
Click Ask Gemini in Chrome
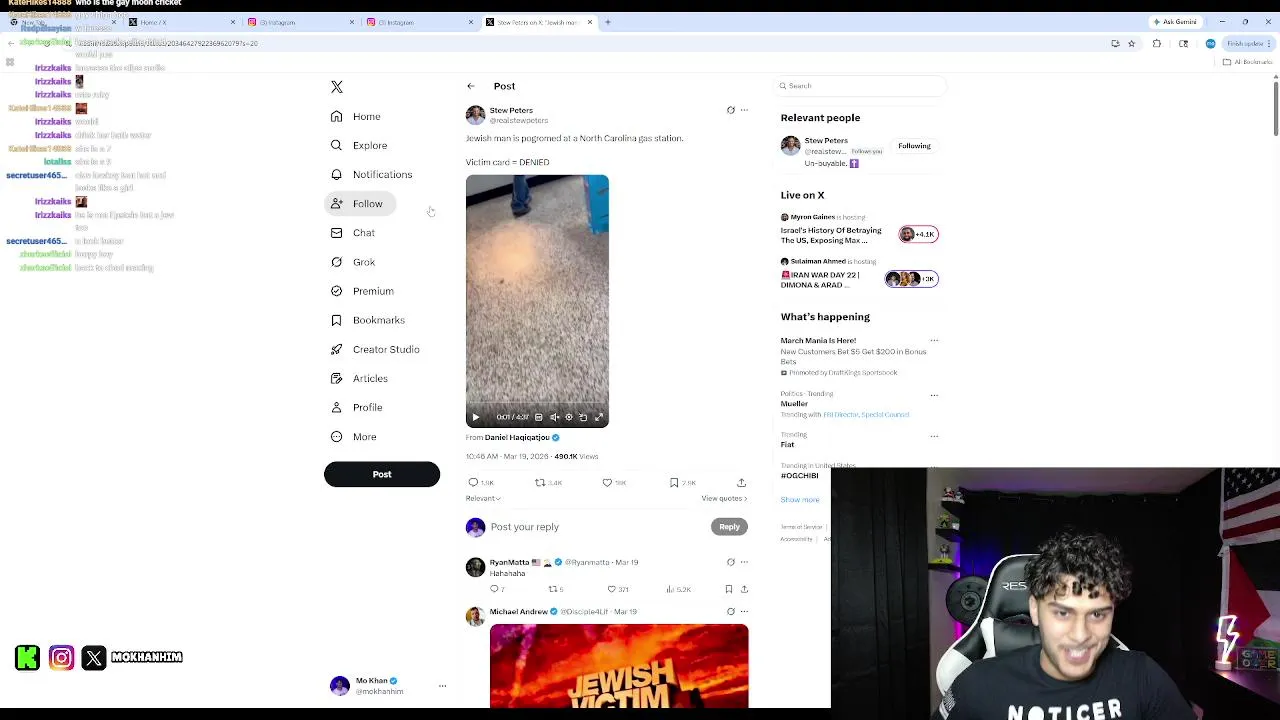click(1175, 22)
